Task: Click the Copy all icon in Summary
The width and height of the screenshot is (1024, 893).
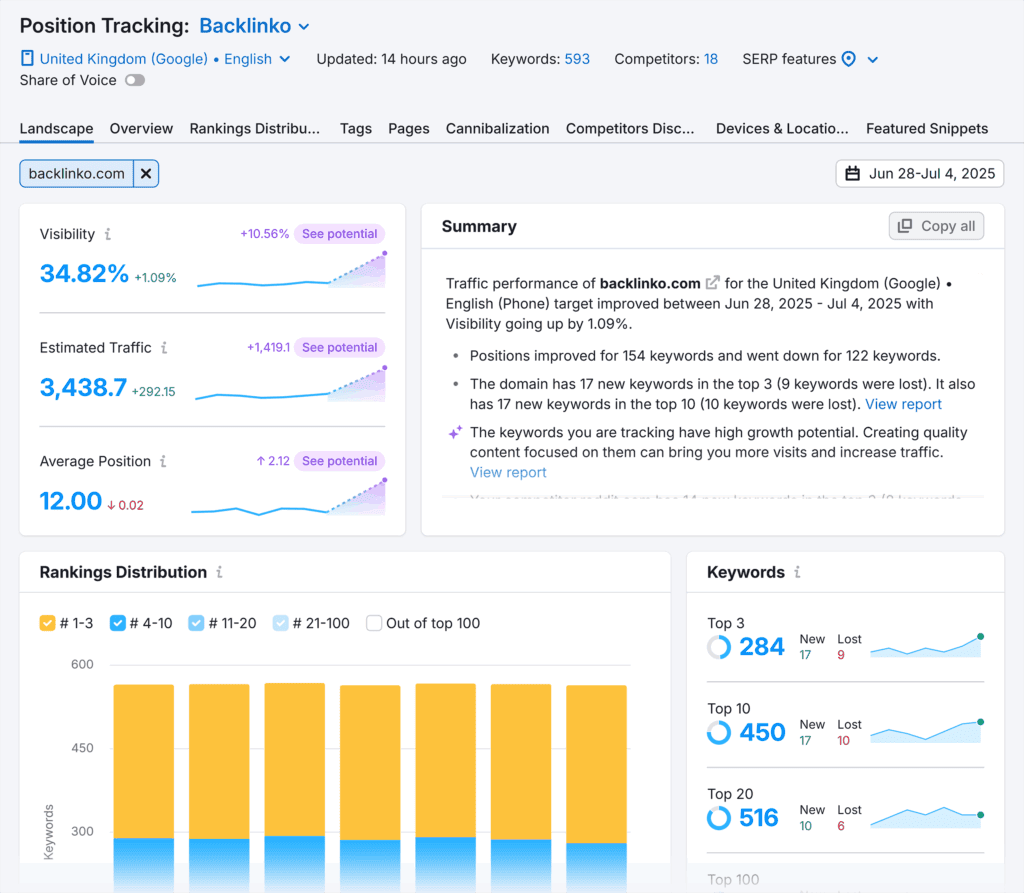Action: [x=905, y=225]
